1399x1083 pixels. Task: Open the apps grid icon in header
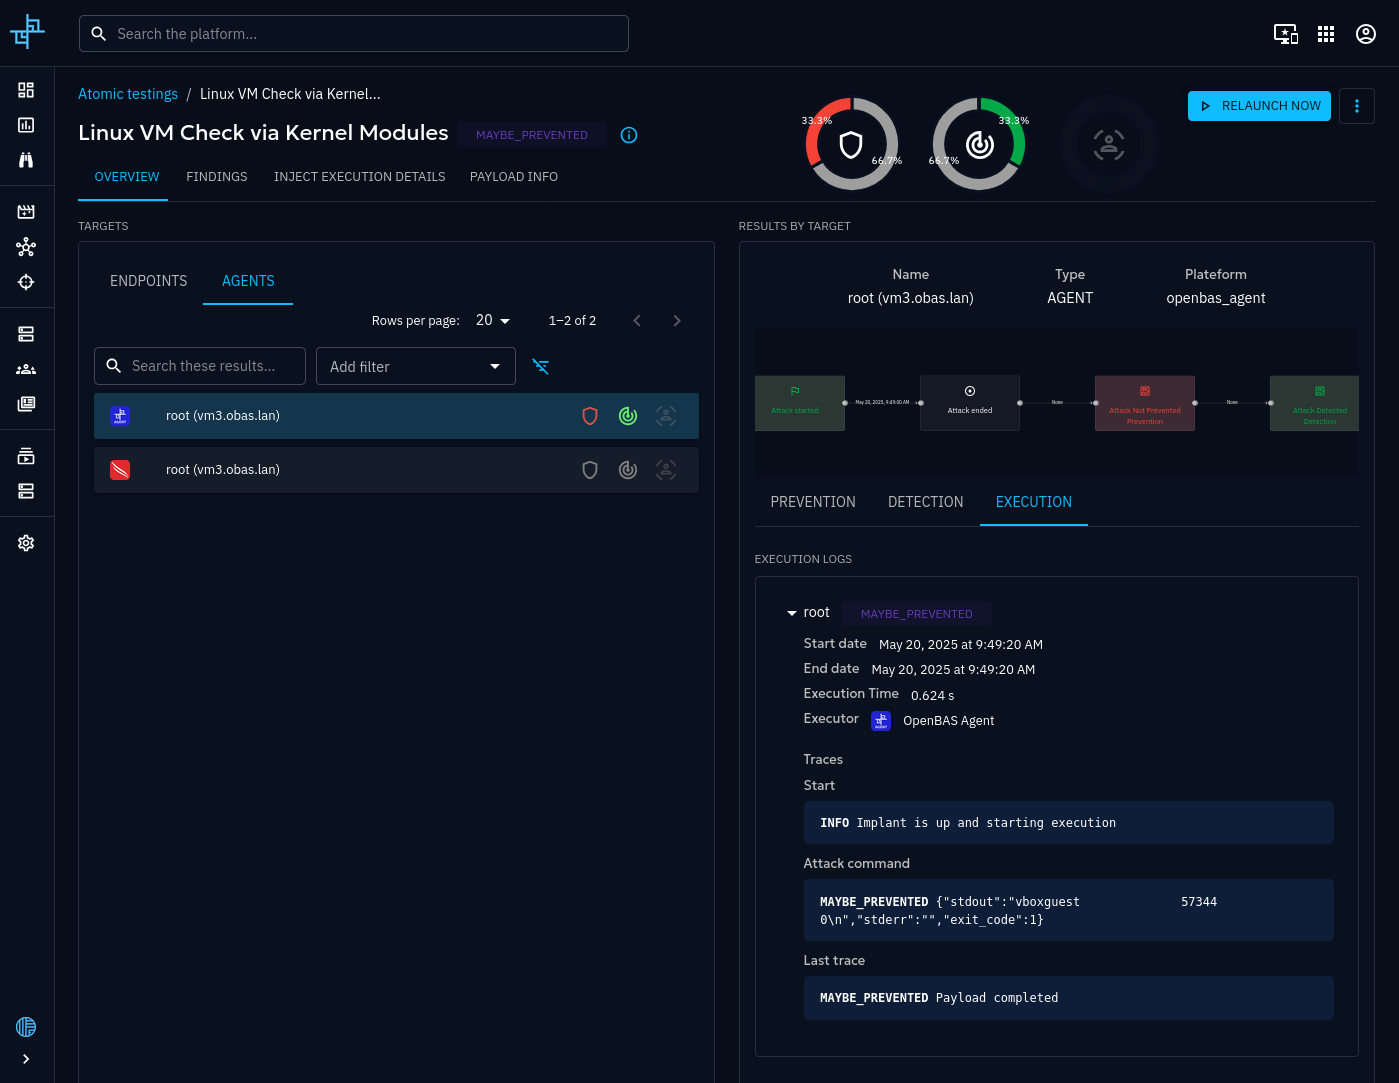coord(1326,34)
